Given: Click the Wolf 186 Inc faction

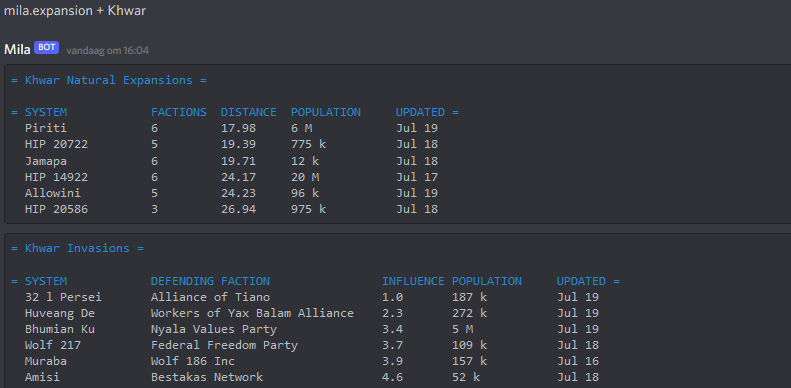Looking at the screenshot, I should (x=193, y=361).
